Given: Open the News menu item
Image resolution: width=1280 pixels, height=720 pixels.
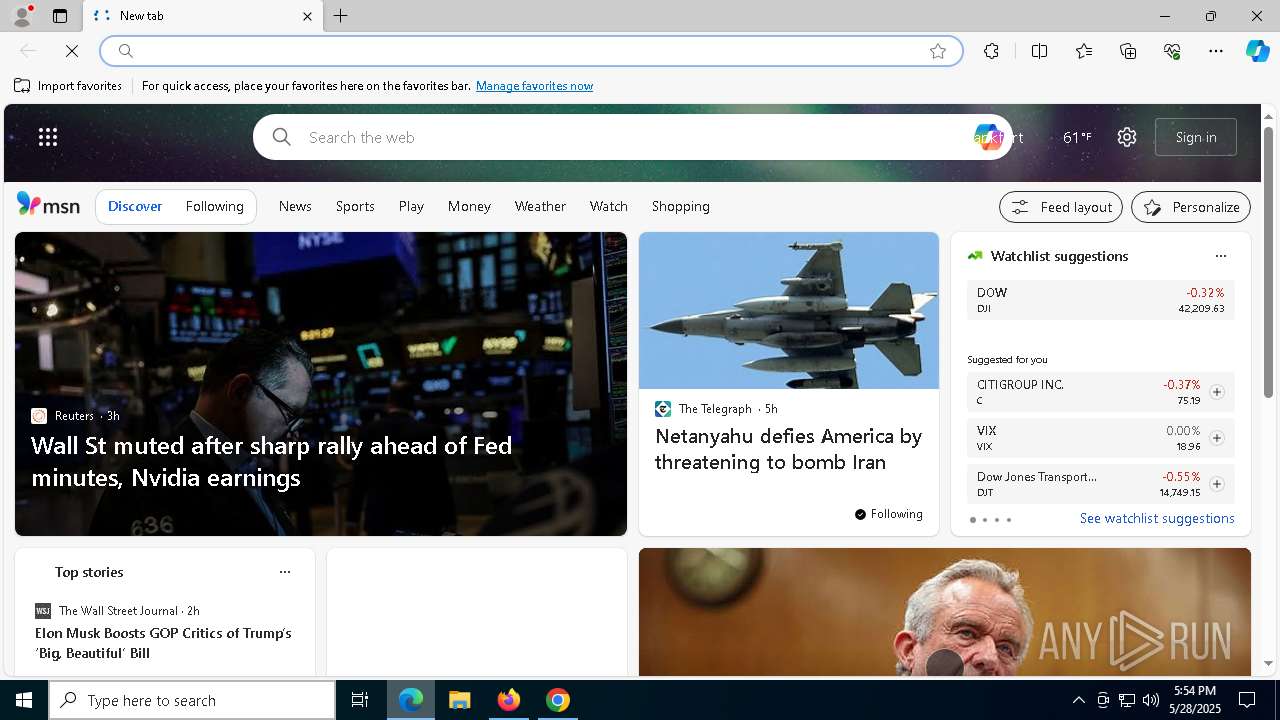Looking at the screenshot, I should 295,206.
